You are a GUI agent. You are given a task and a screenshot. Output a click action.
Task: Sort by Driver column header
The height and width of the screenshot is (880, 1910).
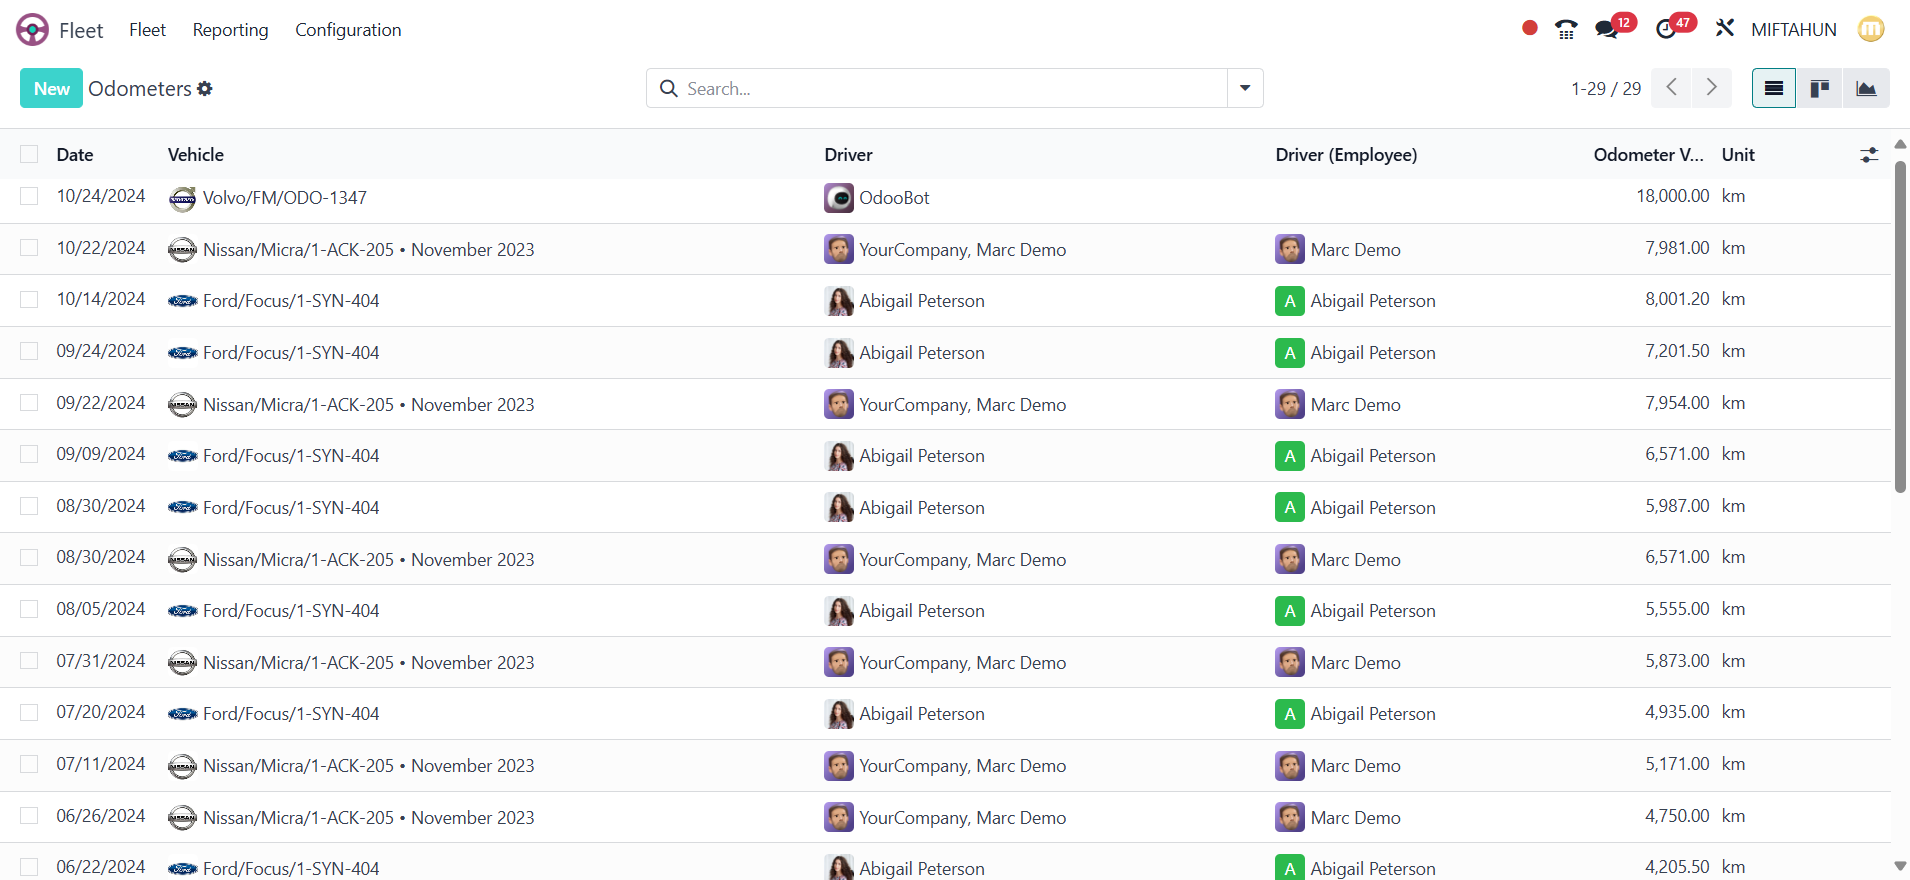(x=848, y=155)
